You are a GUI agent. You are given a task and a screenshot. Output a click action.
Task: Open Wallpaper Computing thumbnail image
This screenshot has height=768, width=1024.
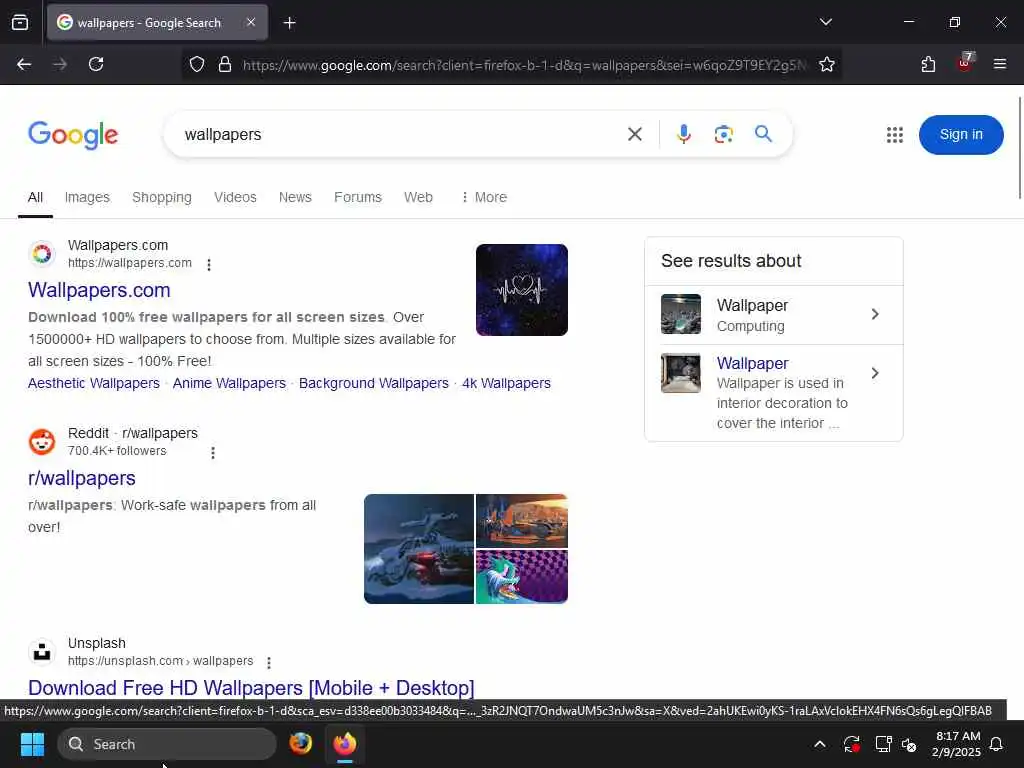coord(680,314)
